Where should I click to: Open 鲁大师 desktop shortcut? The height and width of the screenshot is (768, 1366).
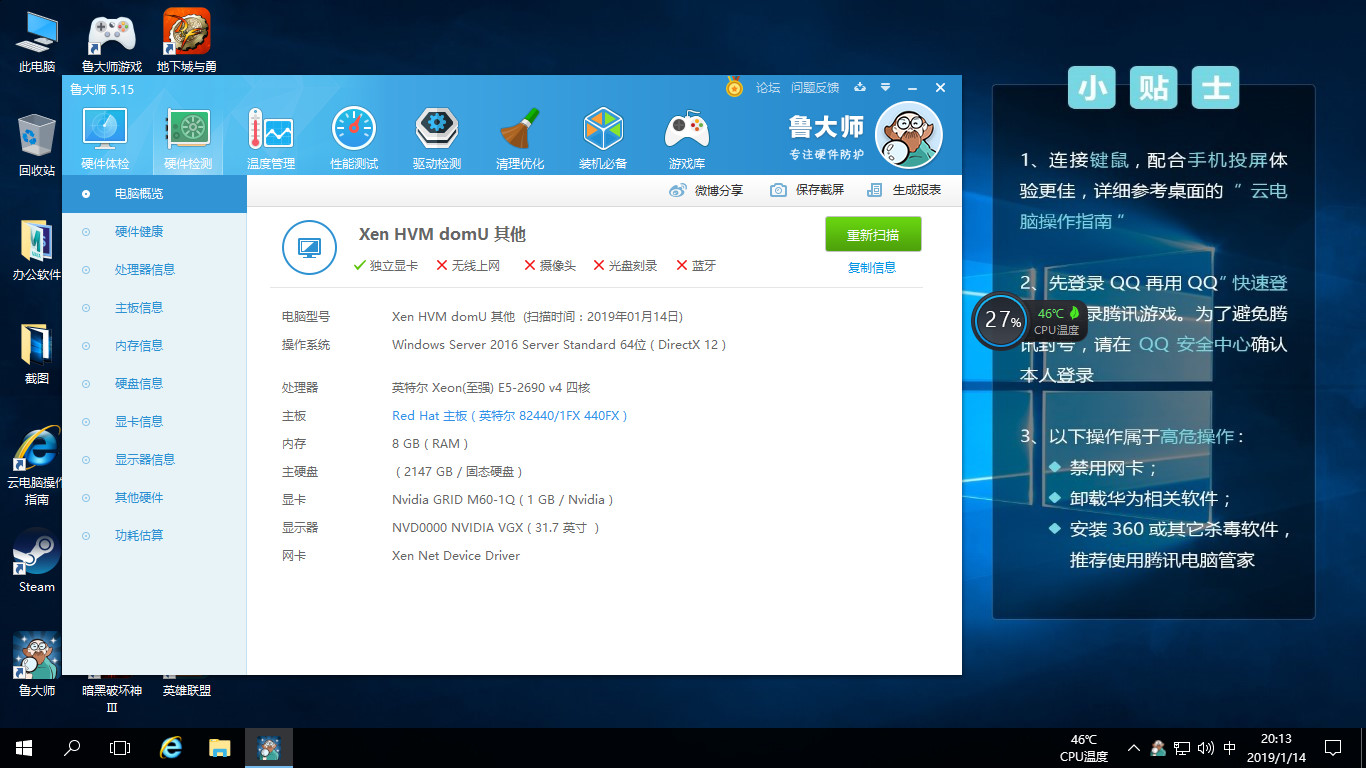click(37, 665)
